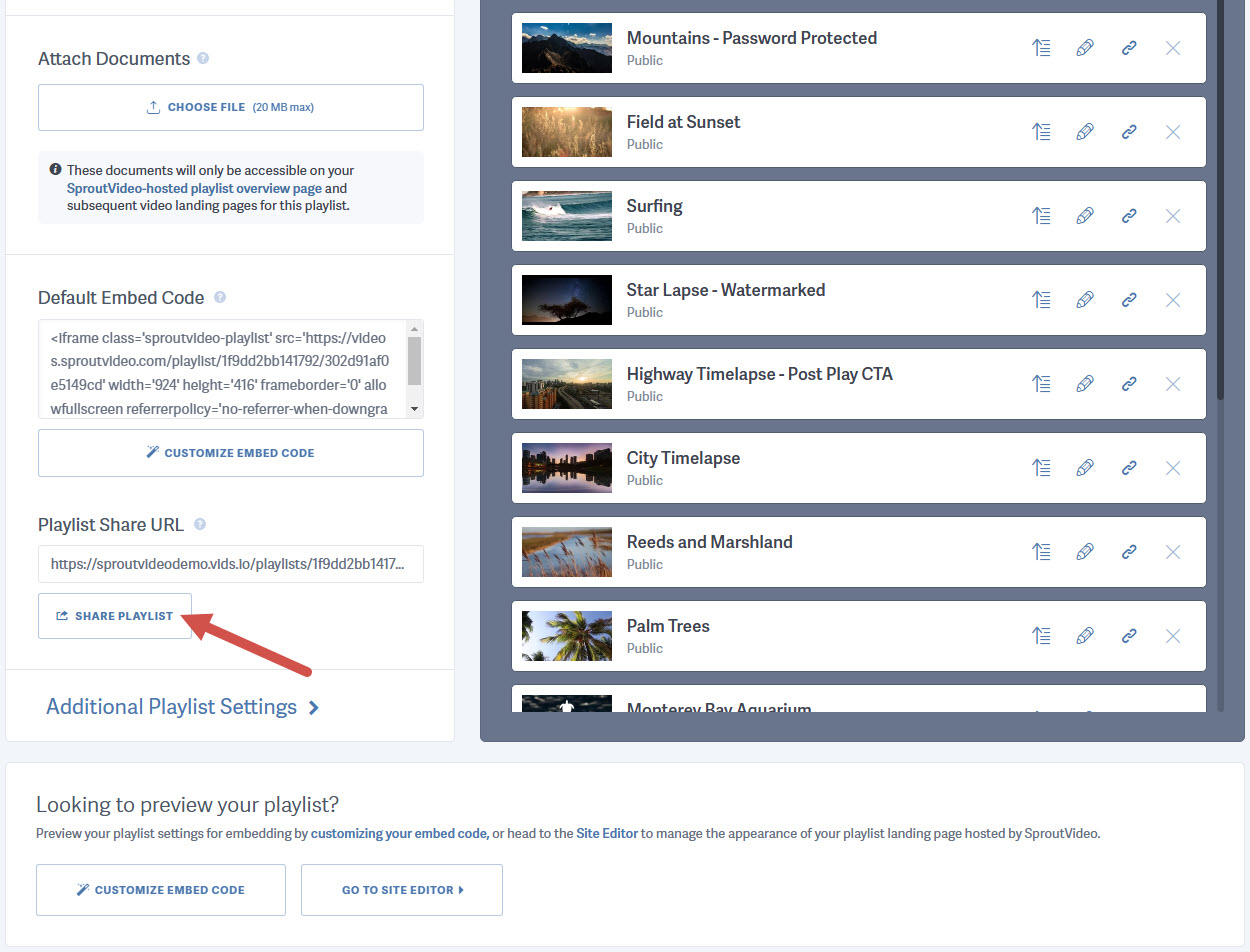Click Choose File upload button
Image resolution: width=1250 pixels, height=952 pixels.
230,107
